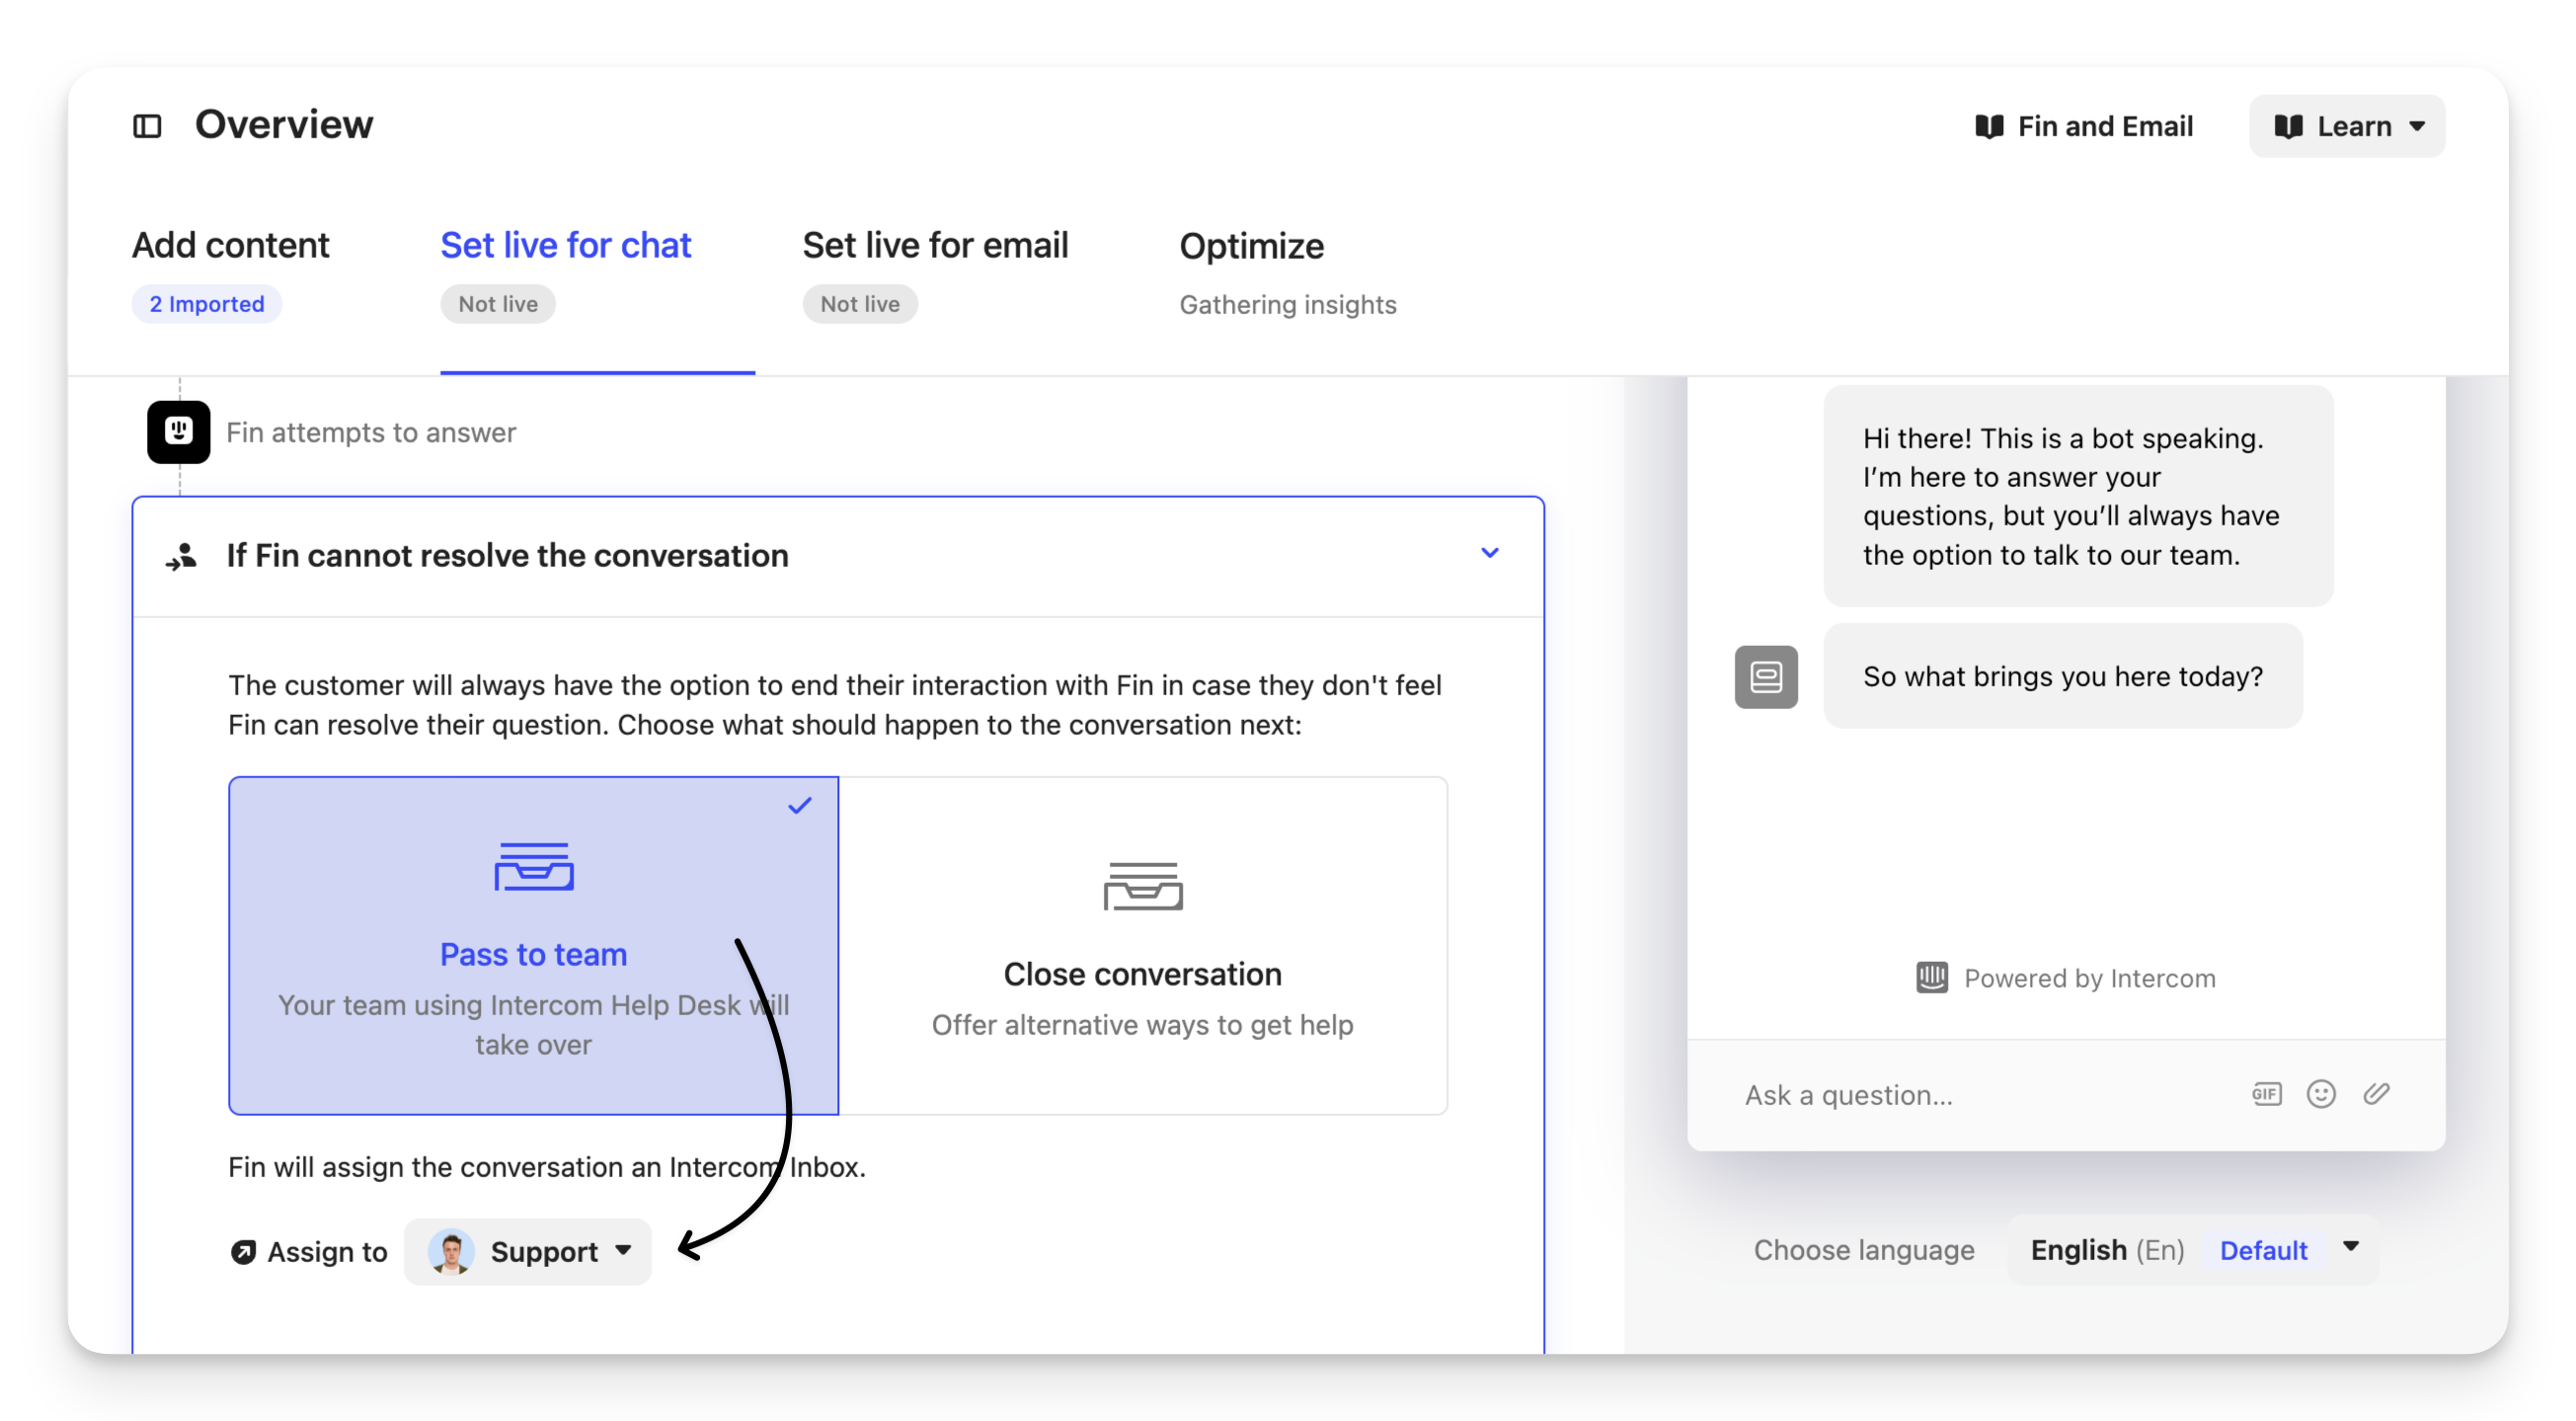Open the Learn dropdown menu

(x=2346, y=126)
